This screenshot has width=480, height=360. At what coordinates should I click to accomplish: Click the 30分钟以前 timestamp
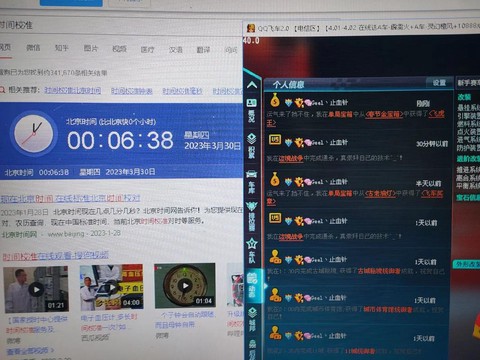point(432,144)
